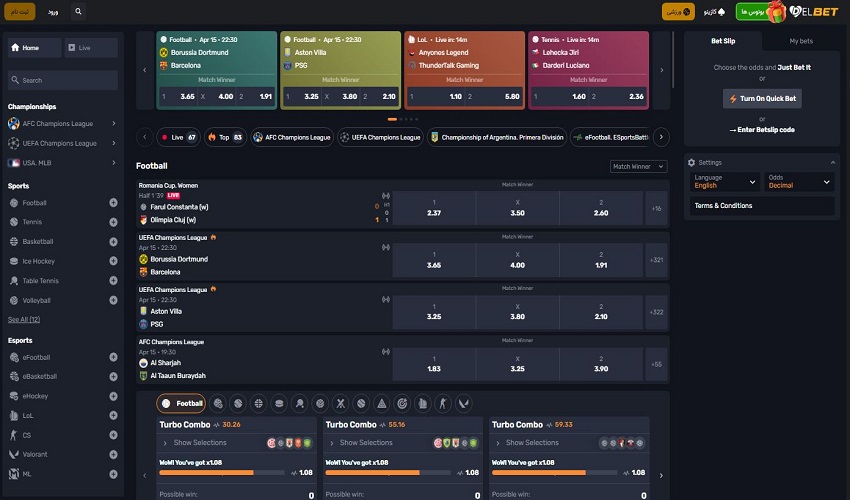Select odds 1.83 for Al Sharjah

pyautogui.click(x=434, y=364)
